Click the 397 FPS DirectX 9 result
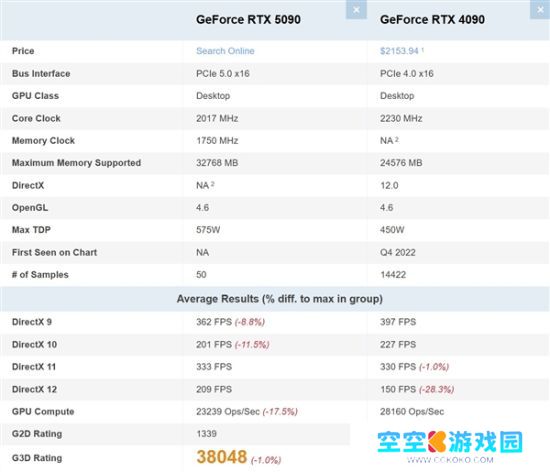Viewport: 550px width, 472px height. click(x=398, y=322)
